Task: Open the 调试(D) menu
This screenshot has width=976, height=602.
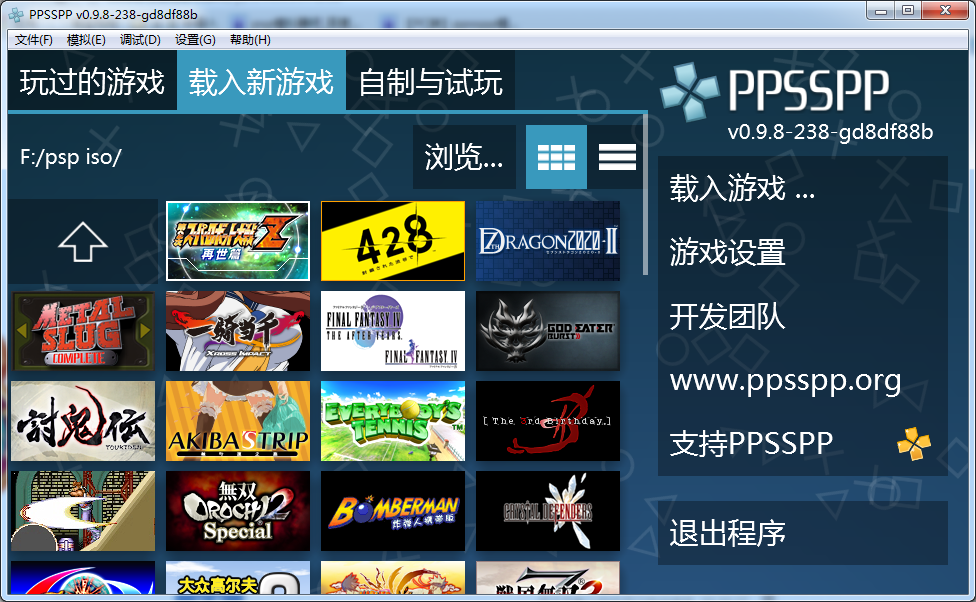Action: [x=140, y=40]
